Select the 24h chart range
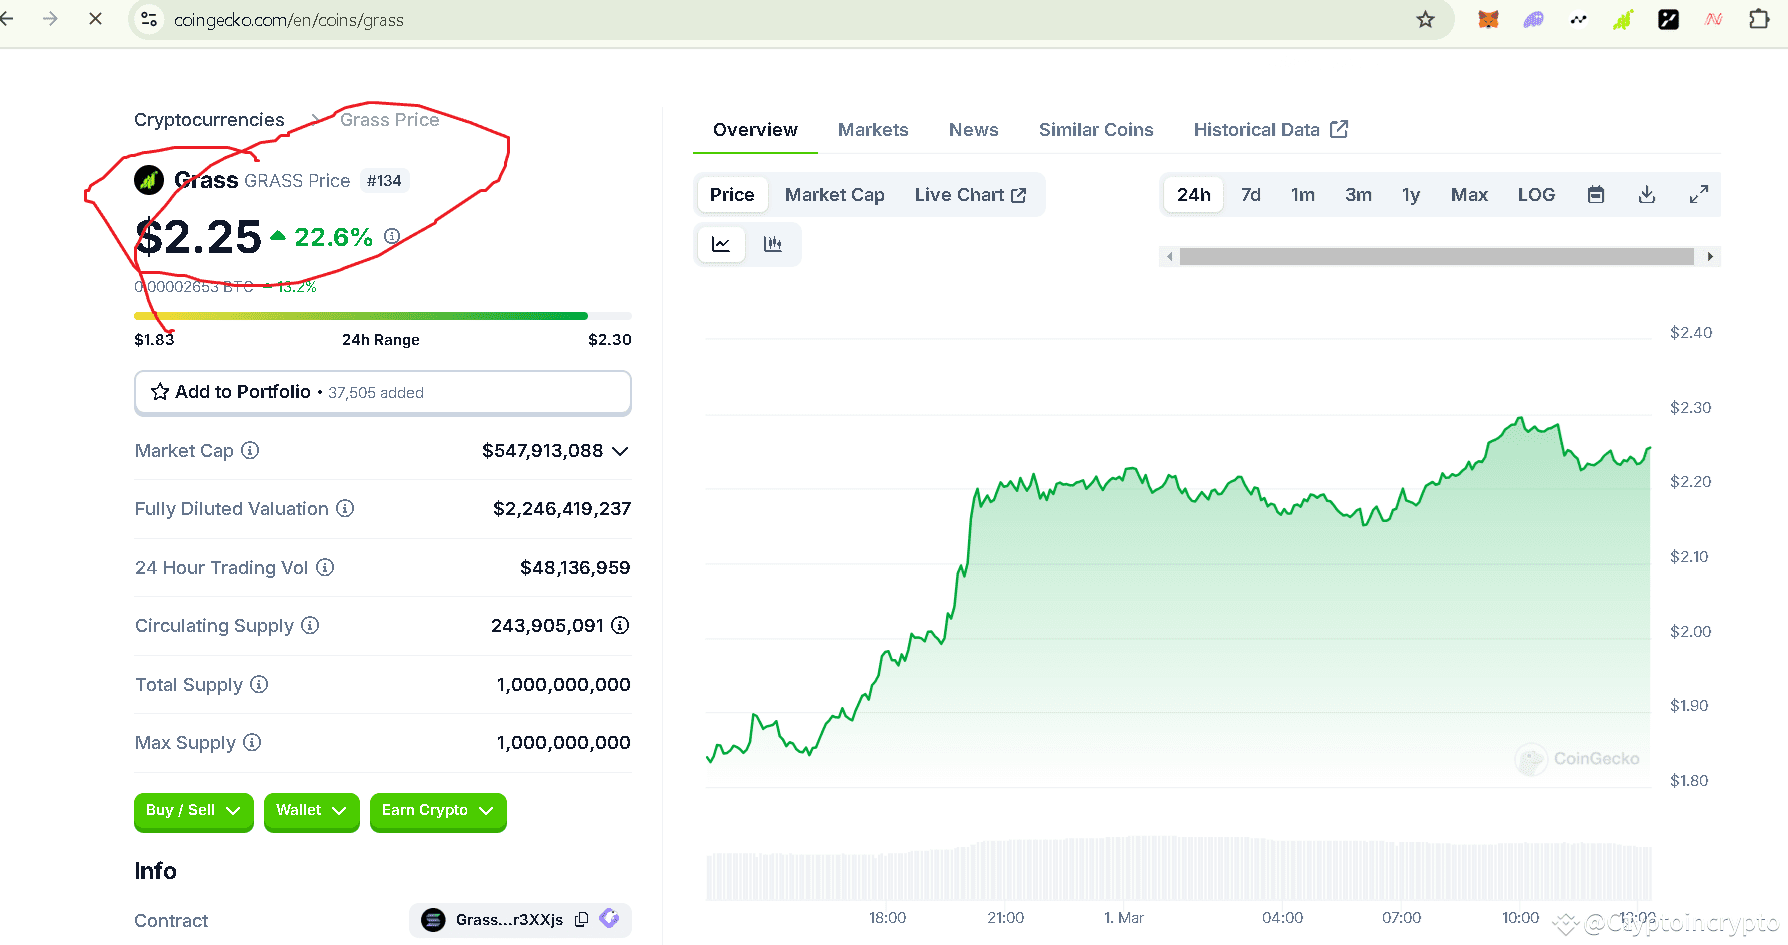Viewport: 1788px width, 945px height. click(1194, 194)
